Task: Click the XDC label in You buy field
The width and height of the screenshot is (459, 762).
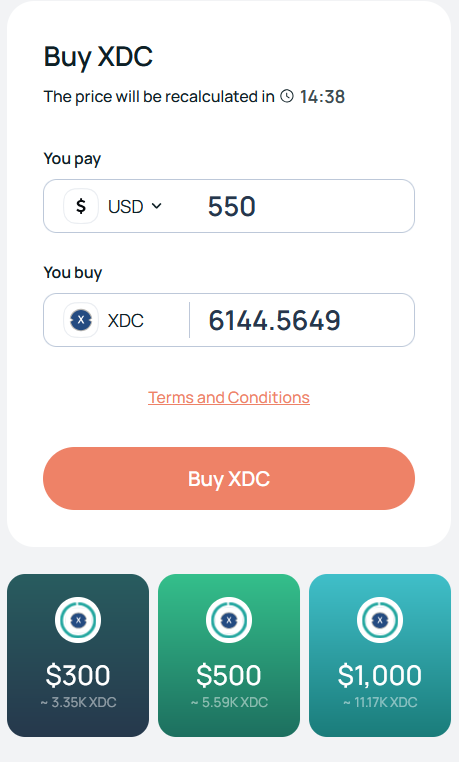Action: click(125, 321)
